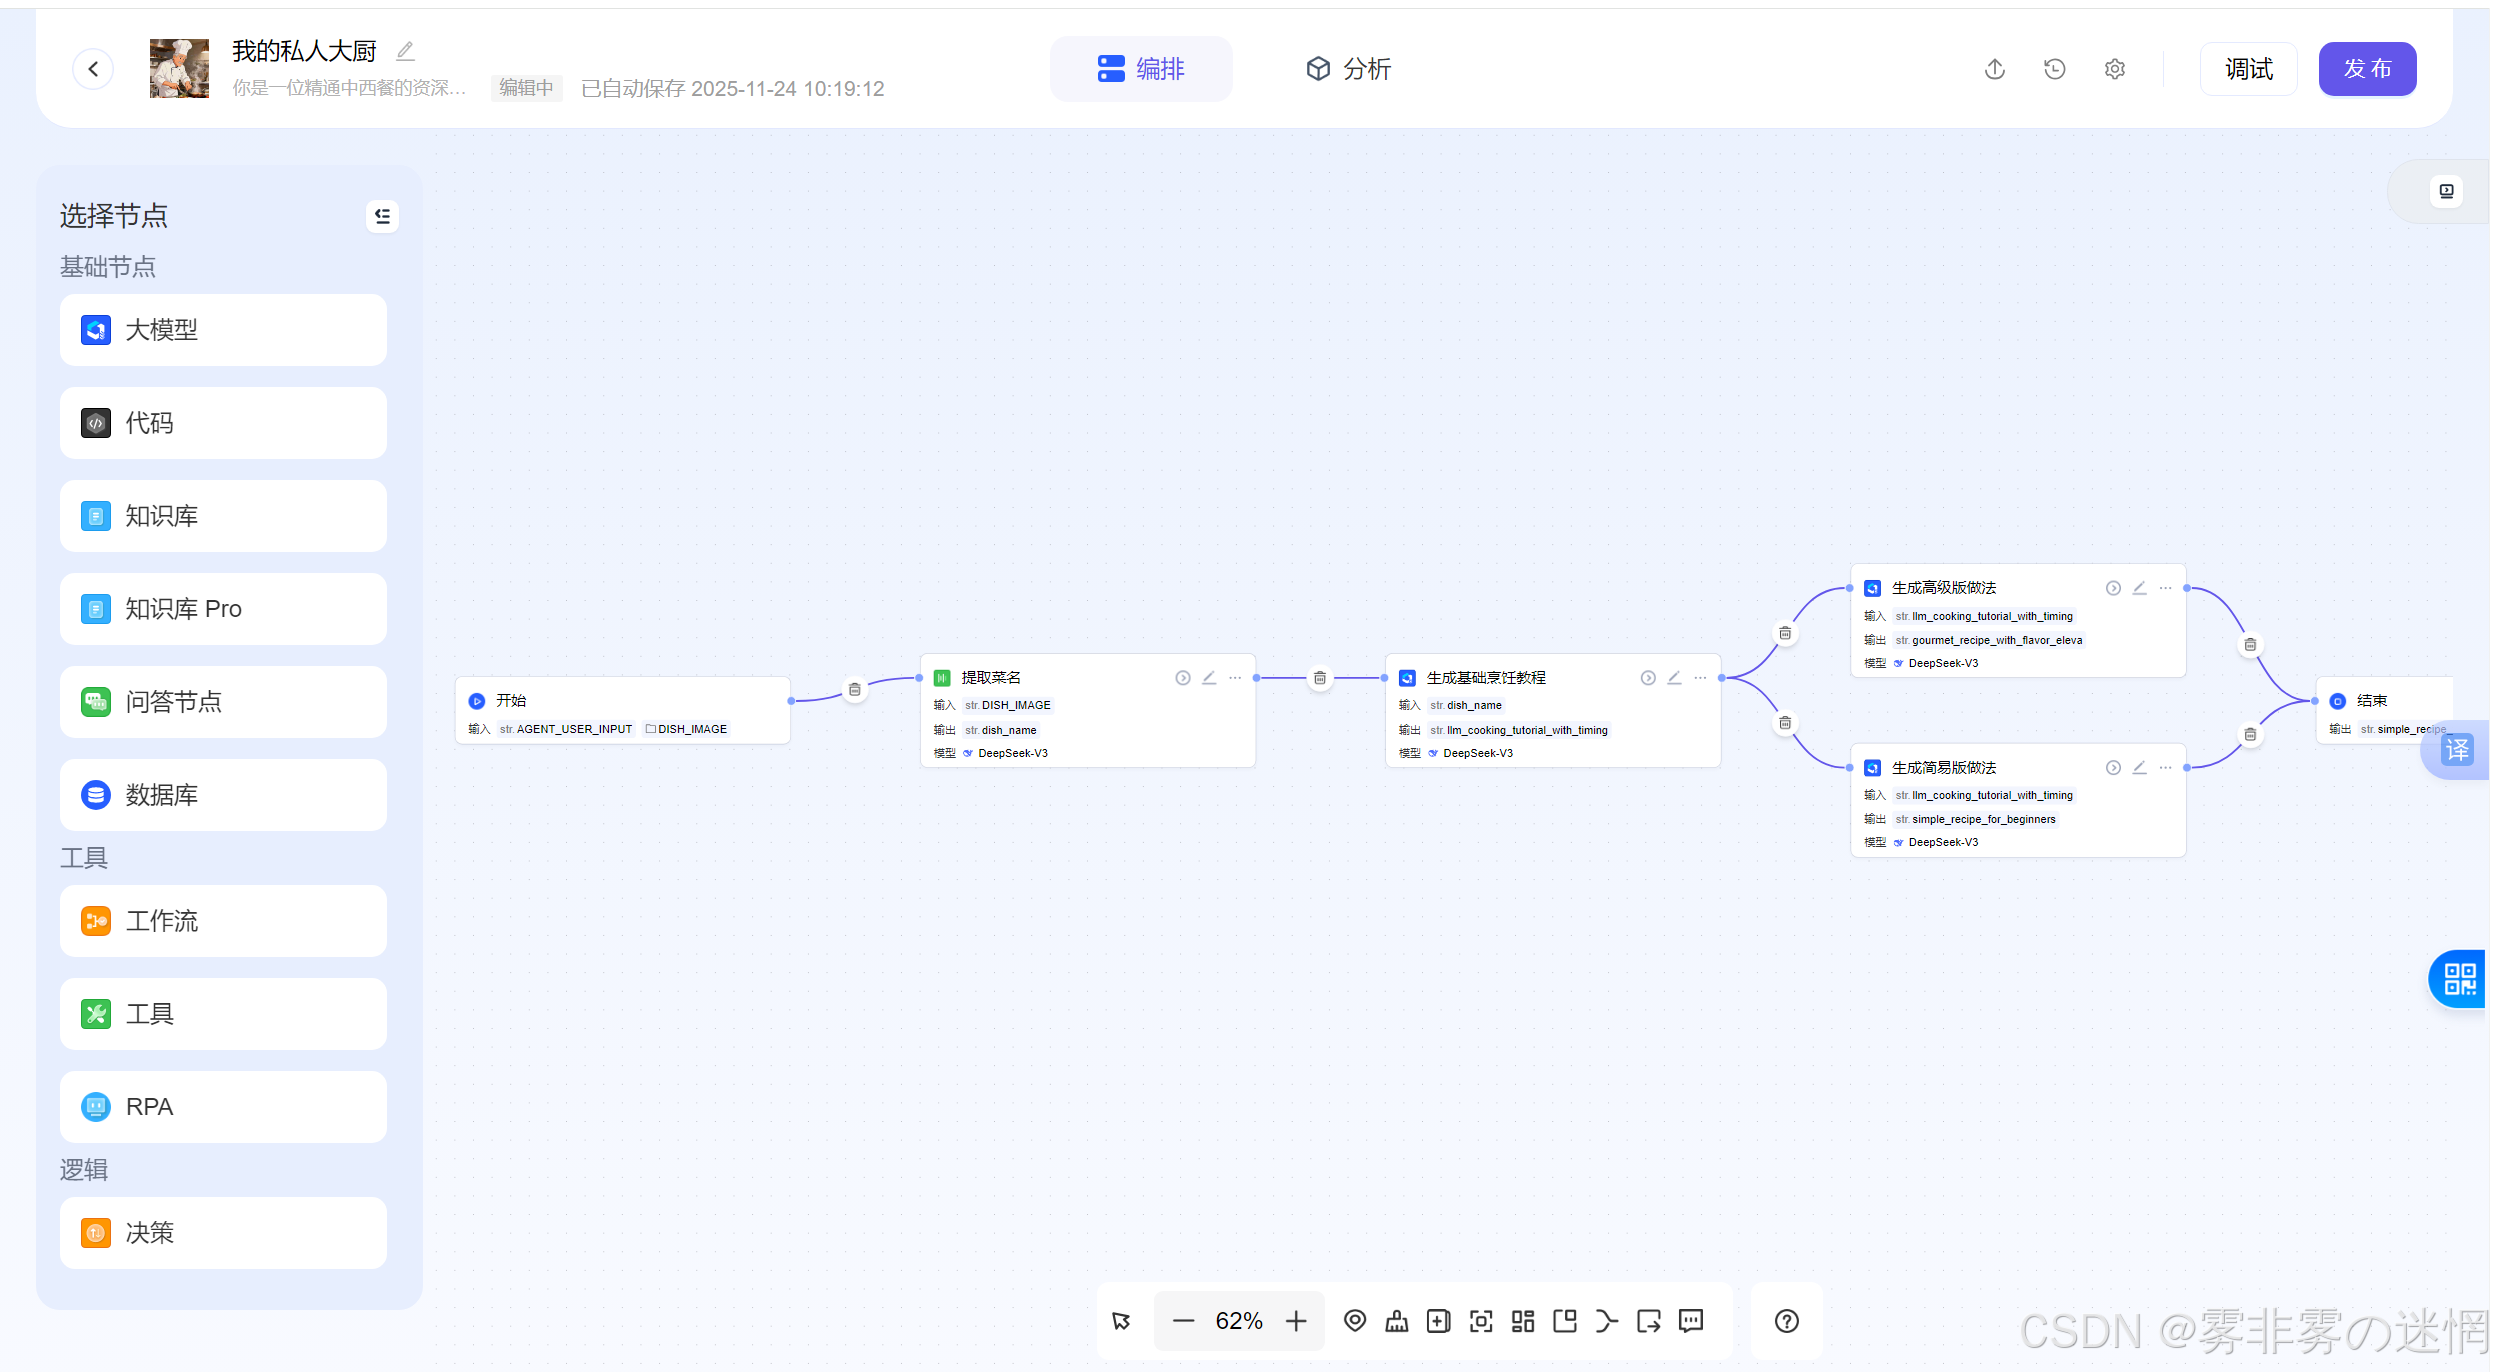Select the pointer cursor mode tool
The width and height of the screenshot is (2495, 1372).
pyautogui.click(x=1121, y=1321)
